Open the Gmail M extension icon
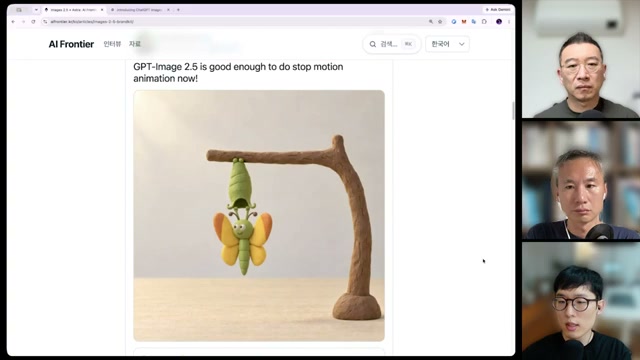The height and width of the screenshot is (360, 640). pyautogui.click(x=464, y=22)
